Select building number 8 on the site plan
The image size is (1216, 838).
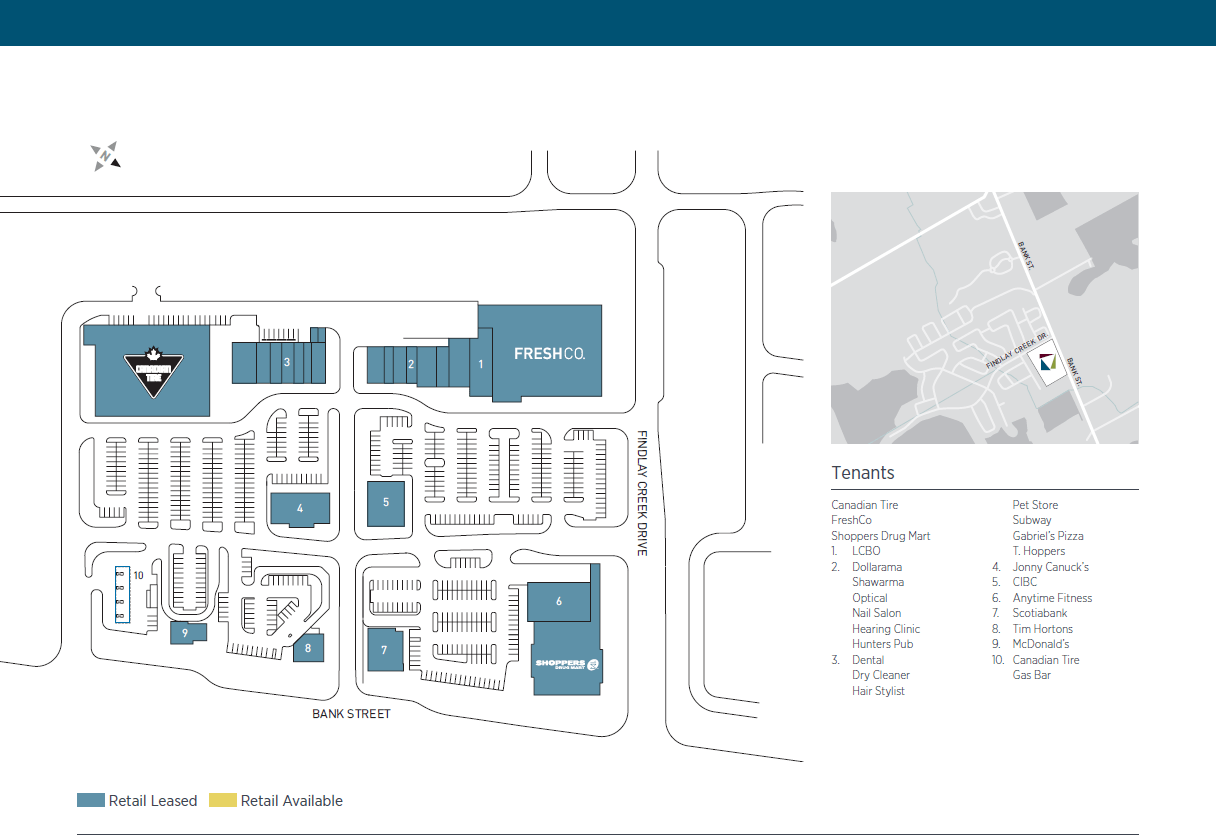point(308,648)
